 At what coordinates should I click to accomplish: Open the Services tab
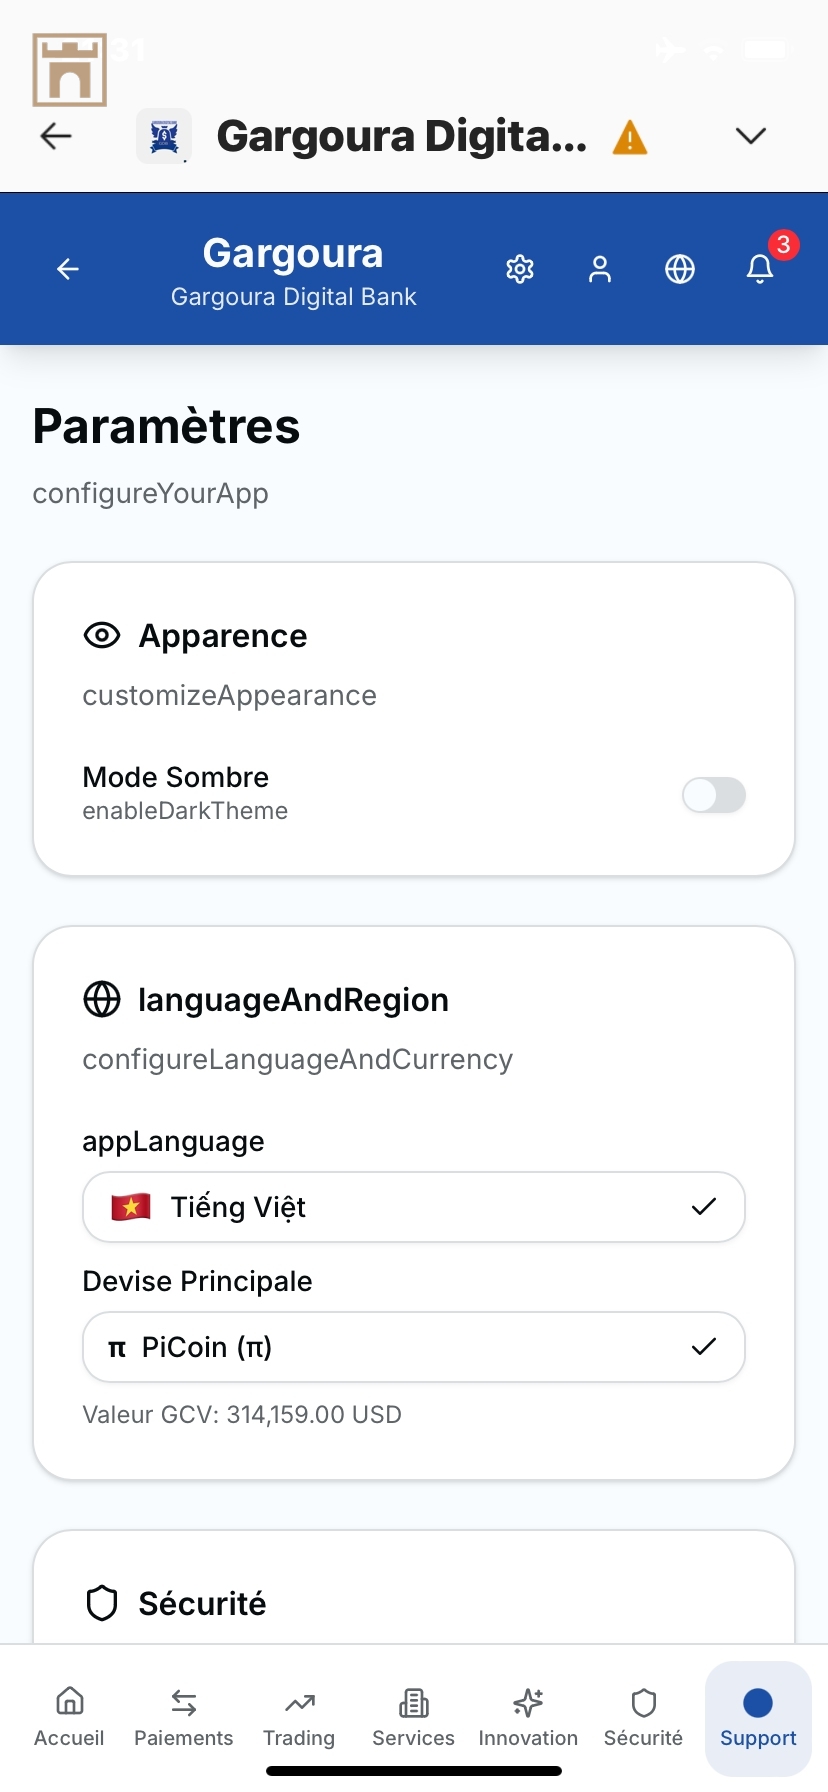click(x=413, y=1716)
